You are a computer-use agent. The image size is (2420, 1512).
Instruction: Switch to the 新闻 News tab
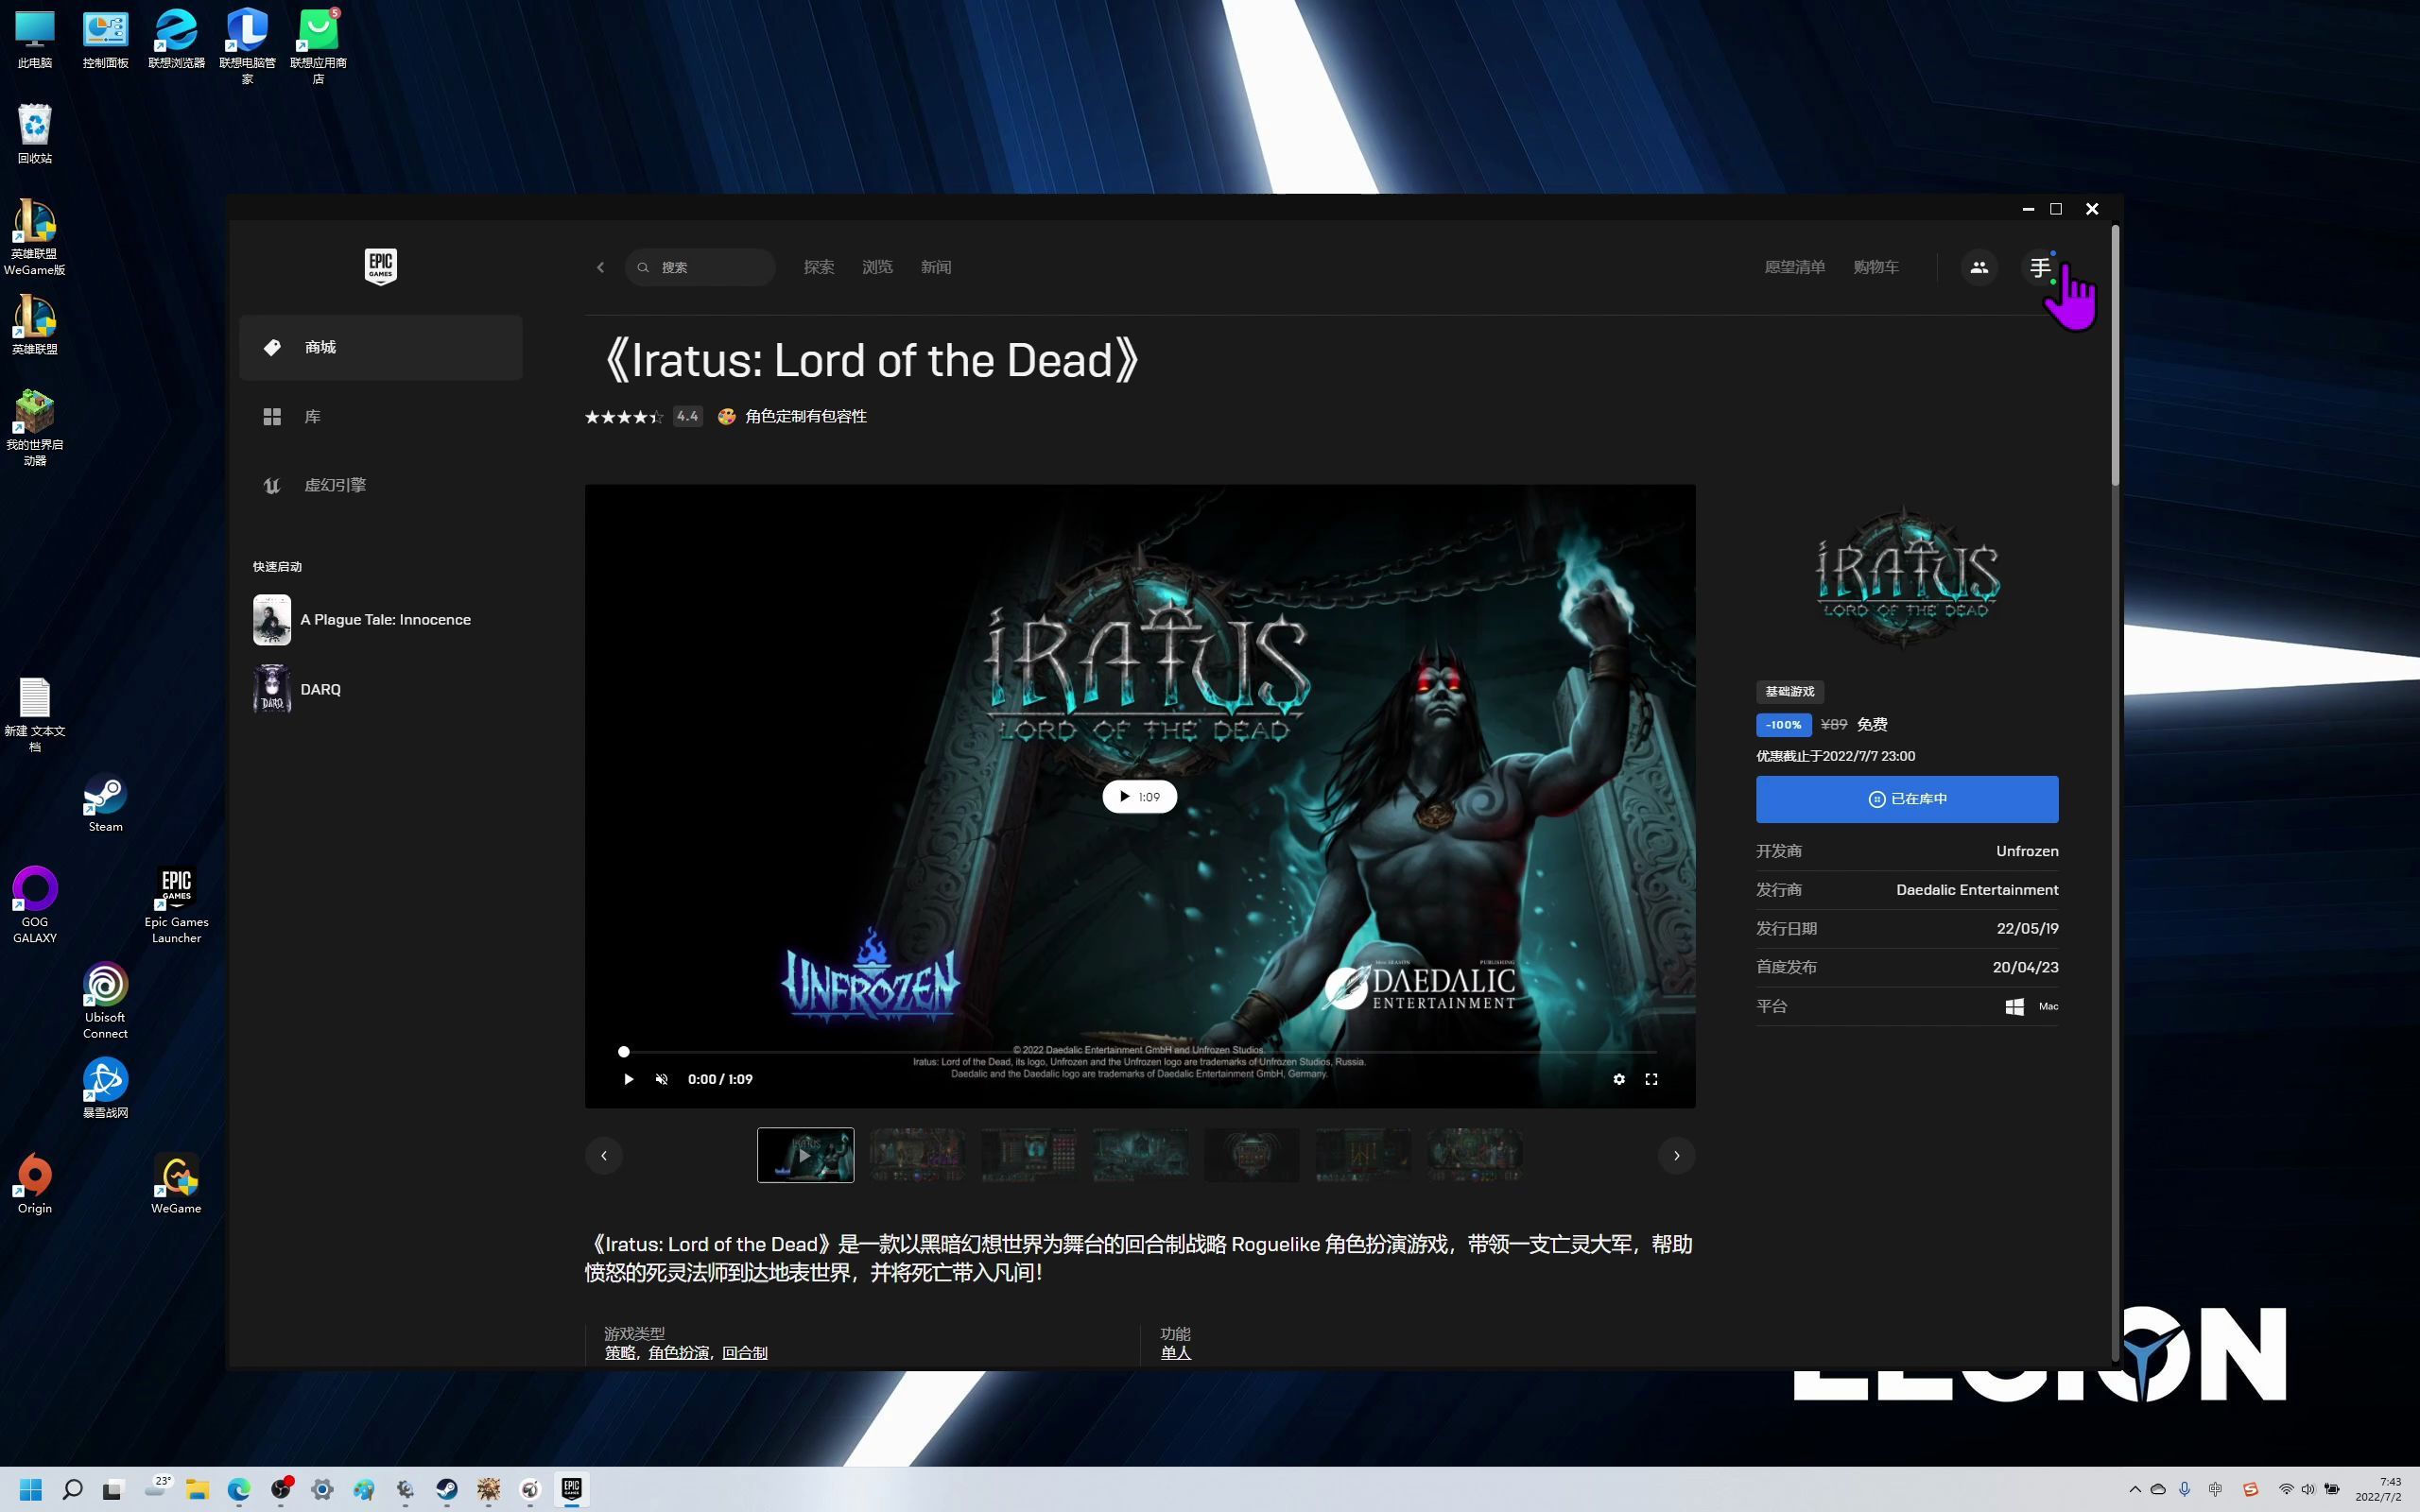pyautogui.click(x=936, y=267)
